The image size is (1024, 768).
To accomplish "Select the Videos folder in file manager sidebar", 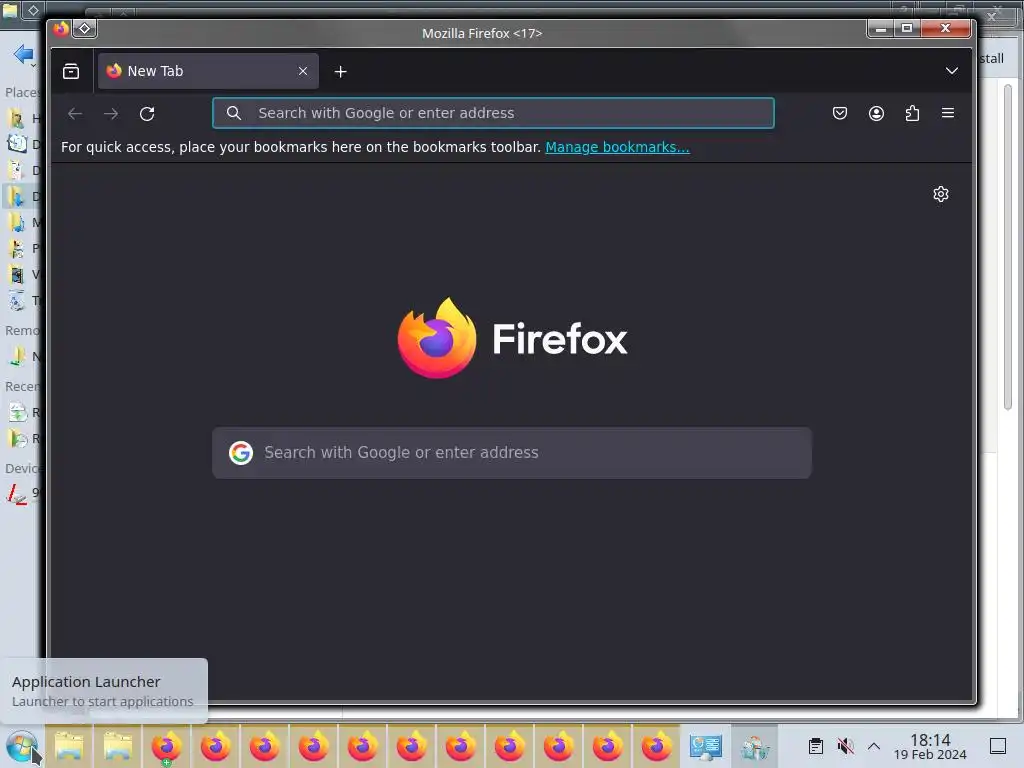I will point(24,274).
